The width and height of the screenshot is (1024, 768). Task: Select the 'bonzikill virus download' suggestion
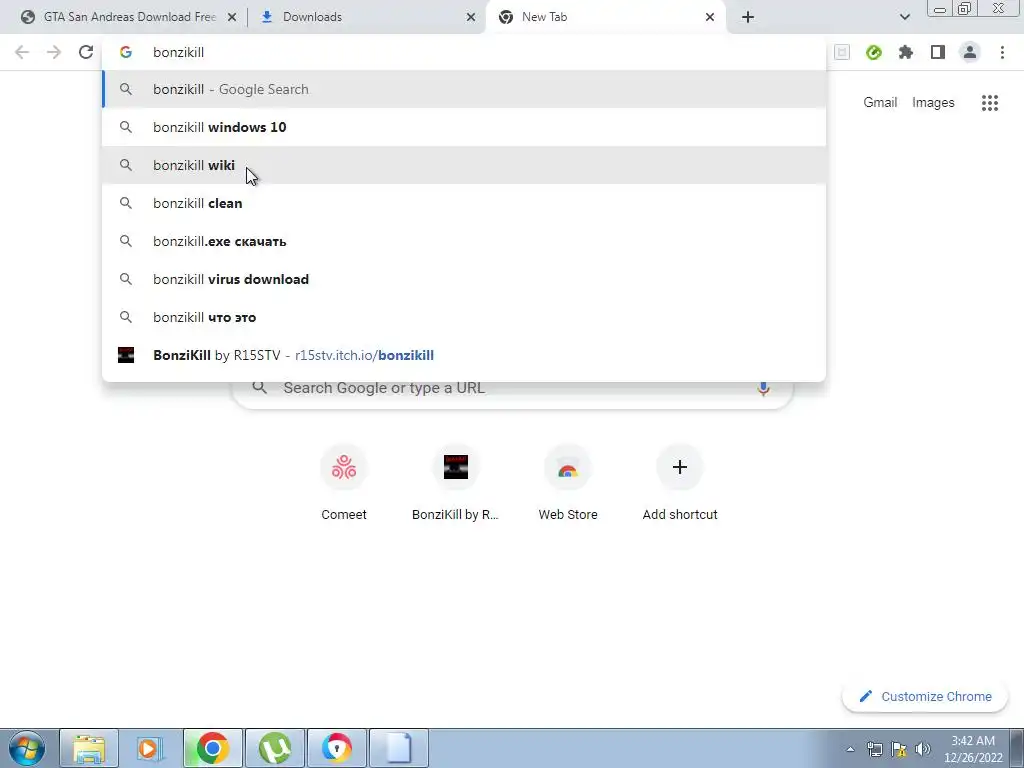464,279
